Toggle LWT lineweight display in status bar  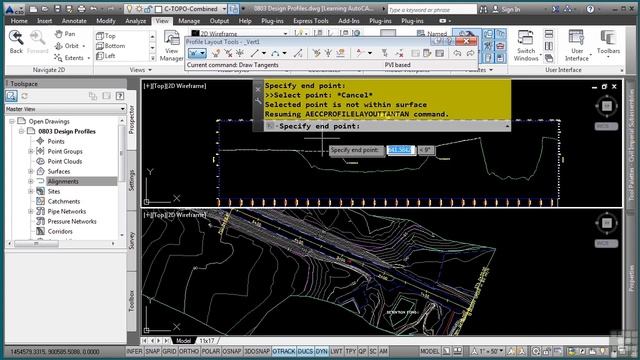pos(336,351)
